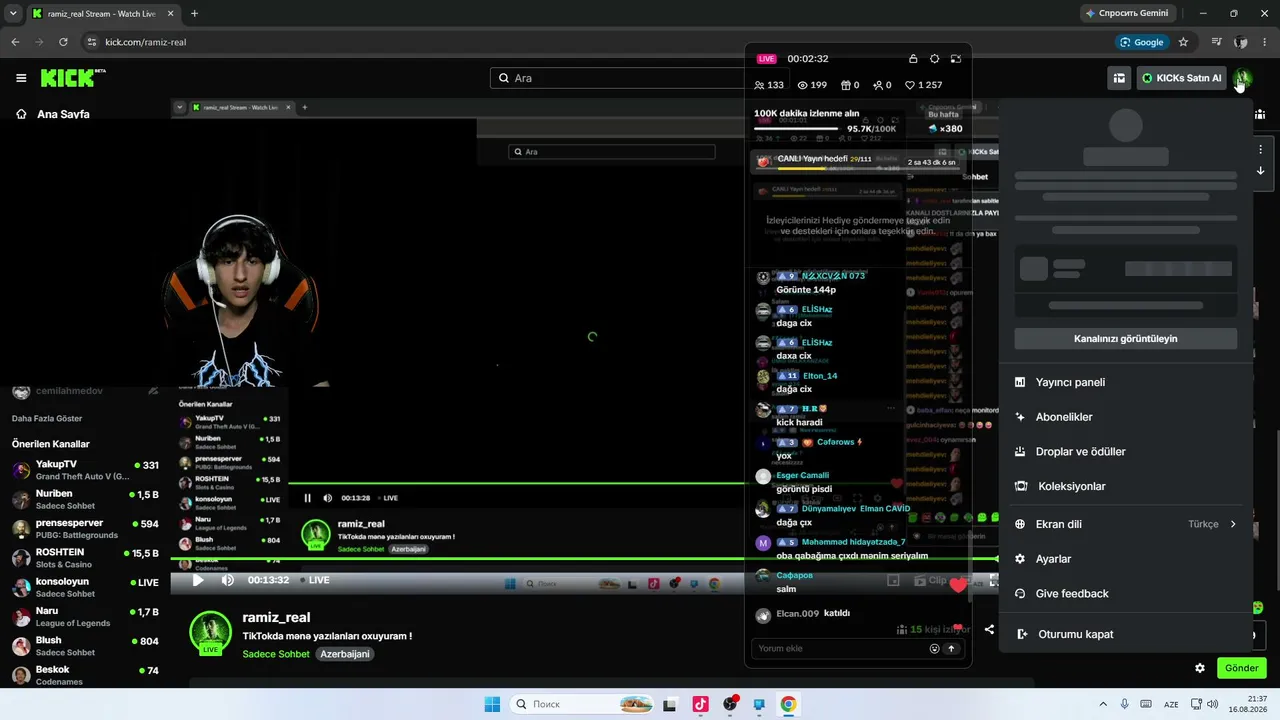The width and height of the screenshot is (1280, 720).
Task: Reload the kick.com page
Action: [x=63, y=42]
